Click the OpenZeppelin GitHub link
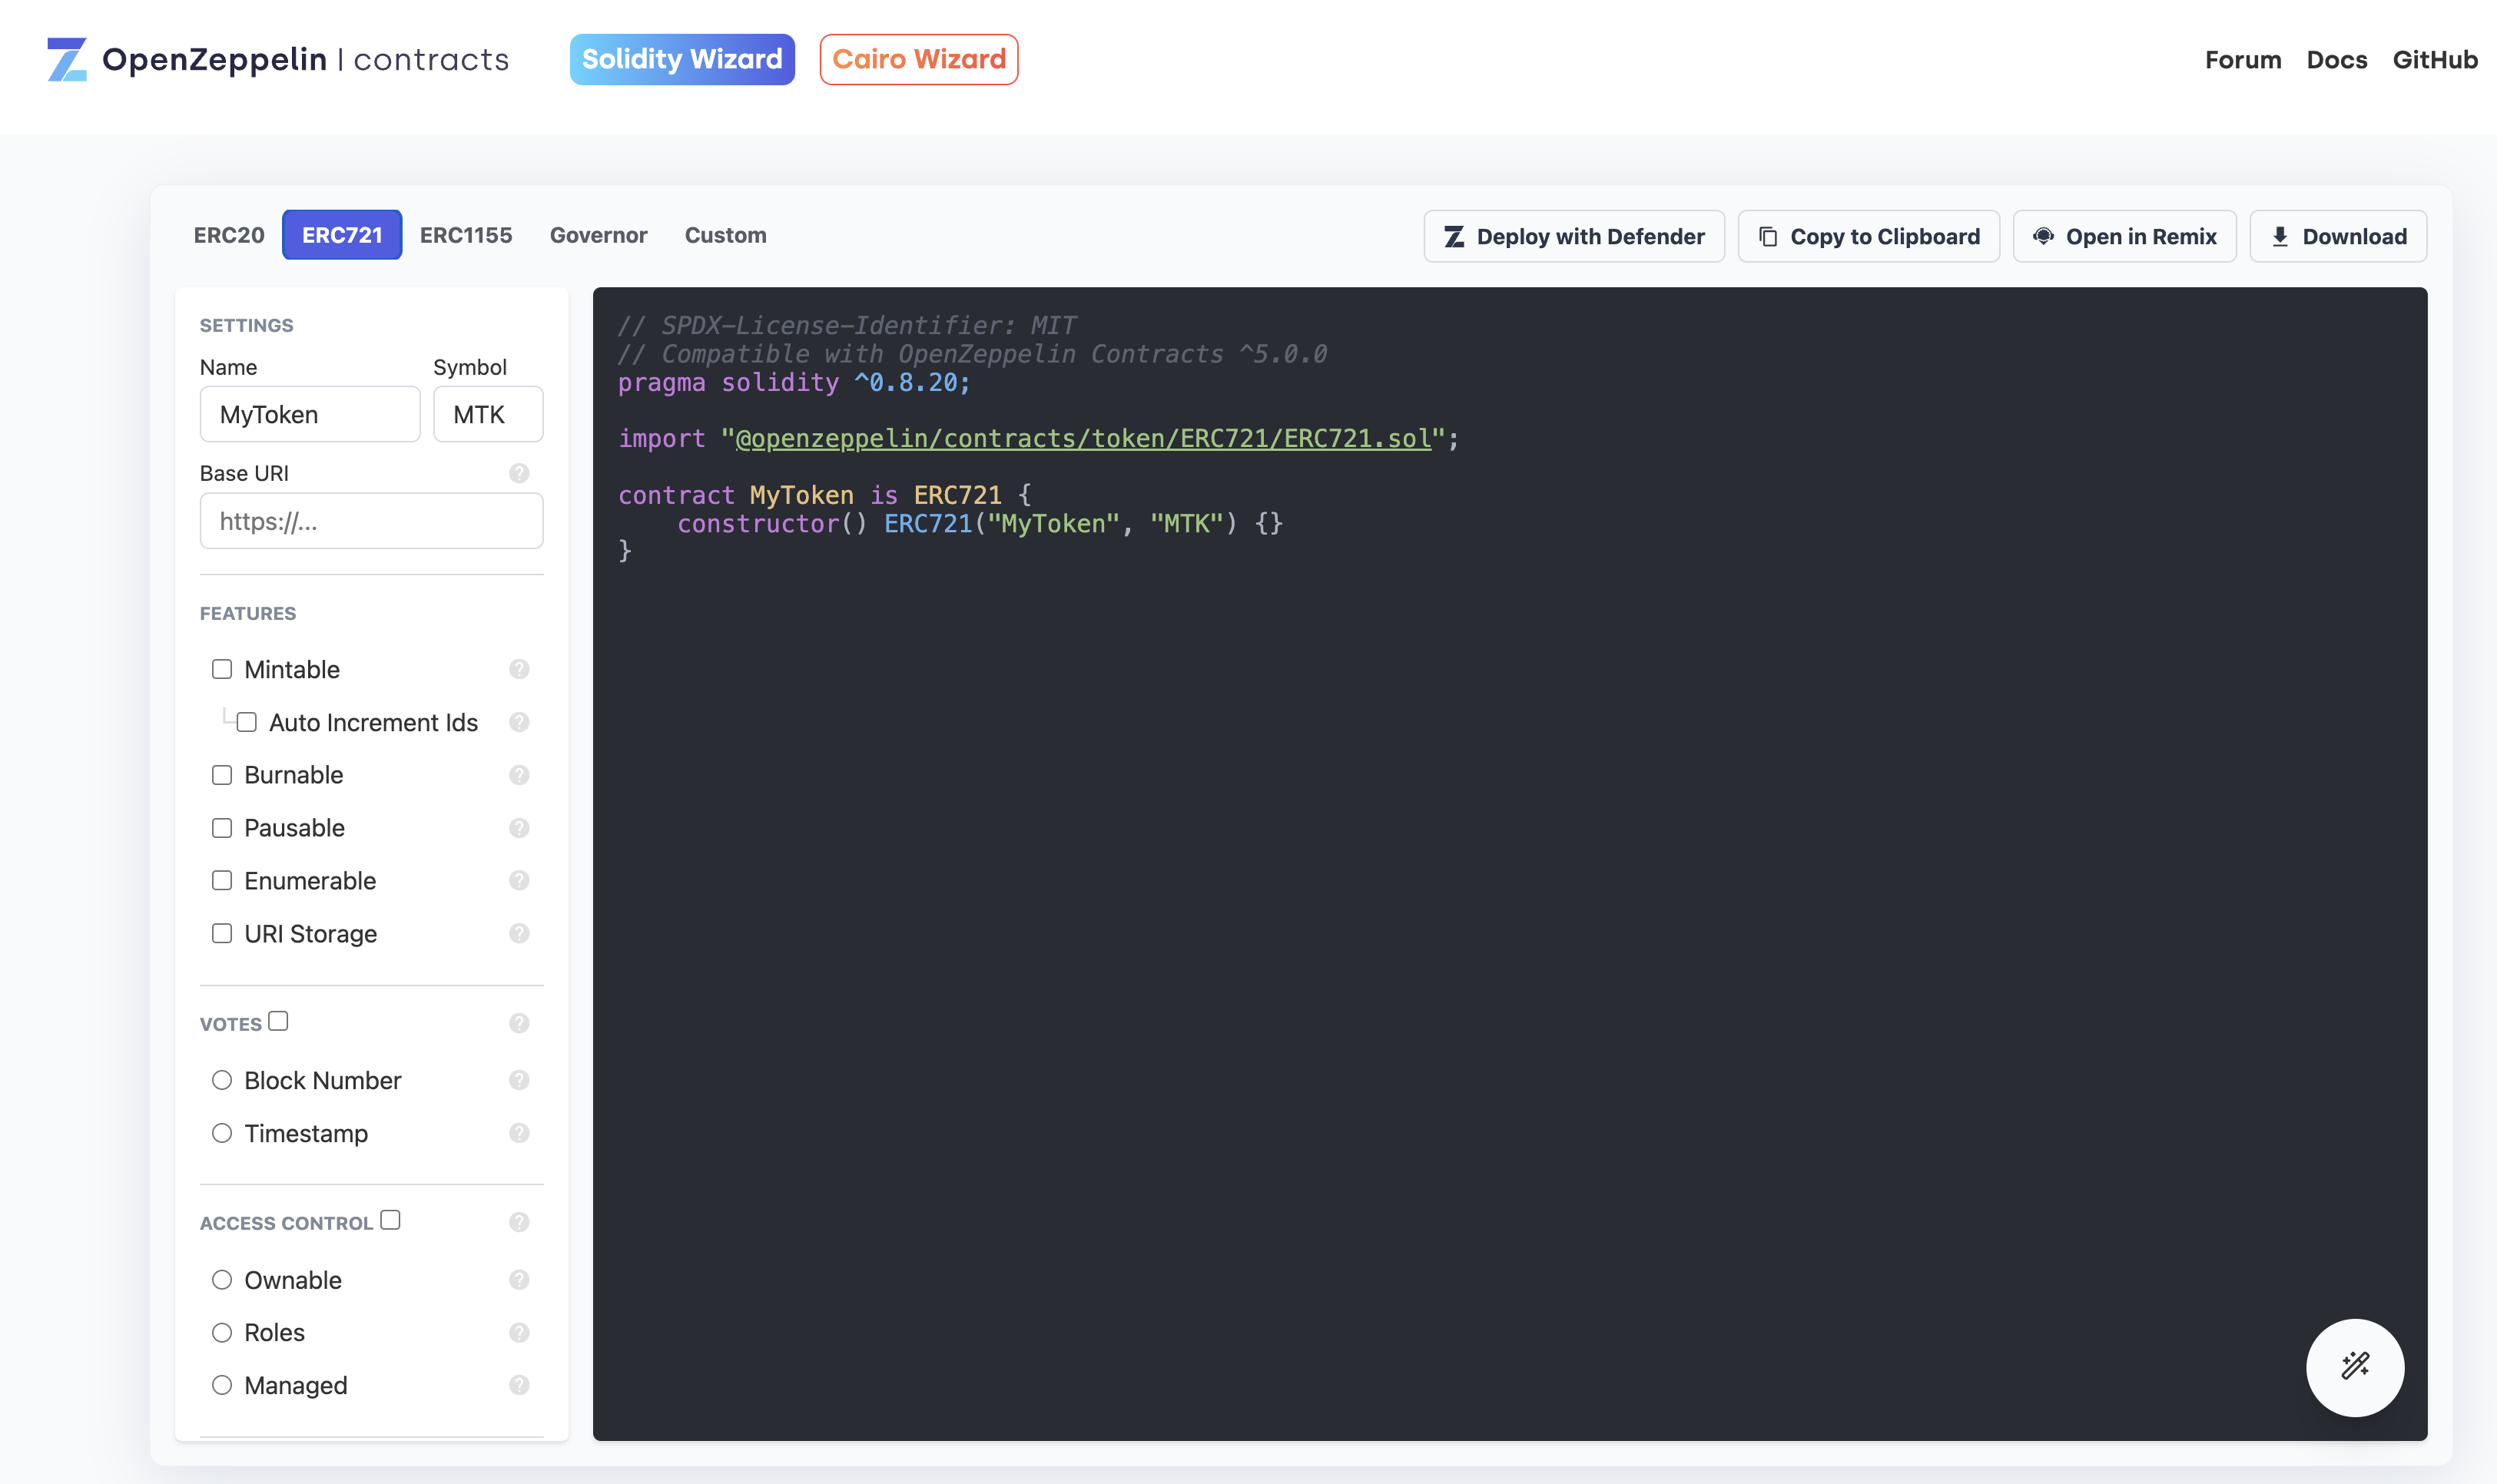The image size is (2497, 1484). [x=2433, y=58]
